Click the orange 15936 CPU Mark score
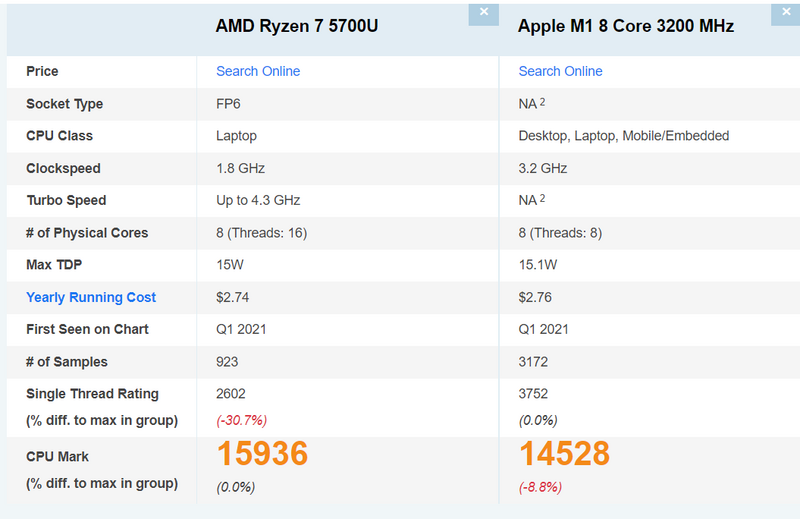This screenshot has width=800, height=519. [x=262, y=454]
